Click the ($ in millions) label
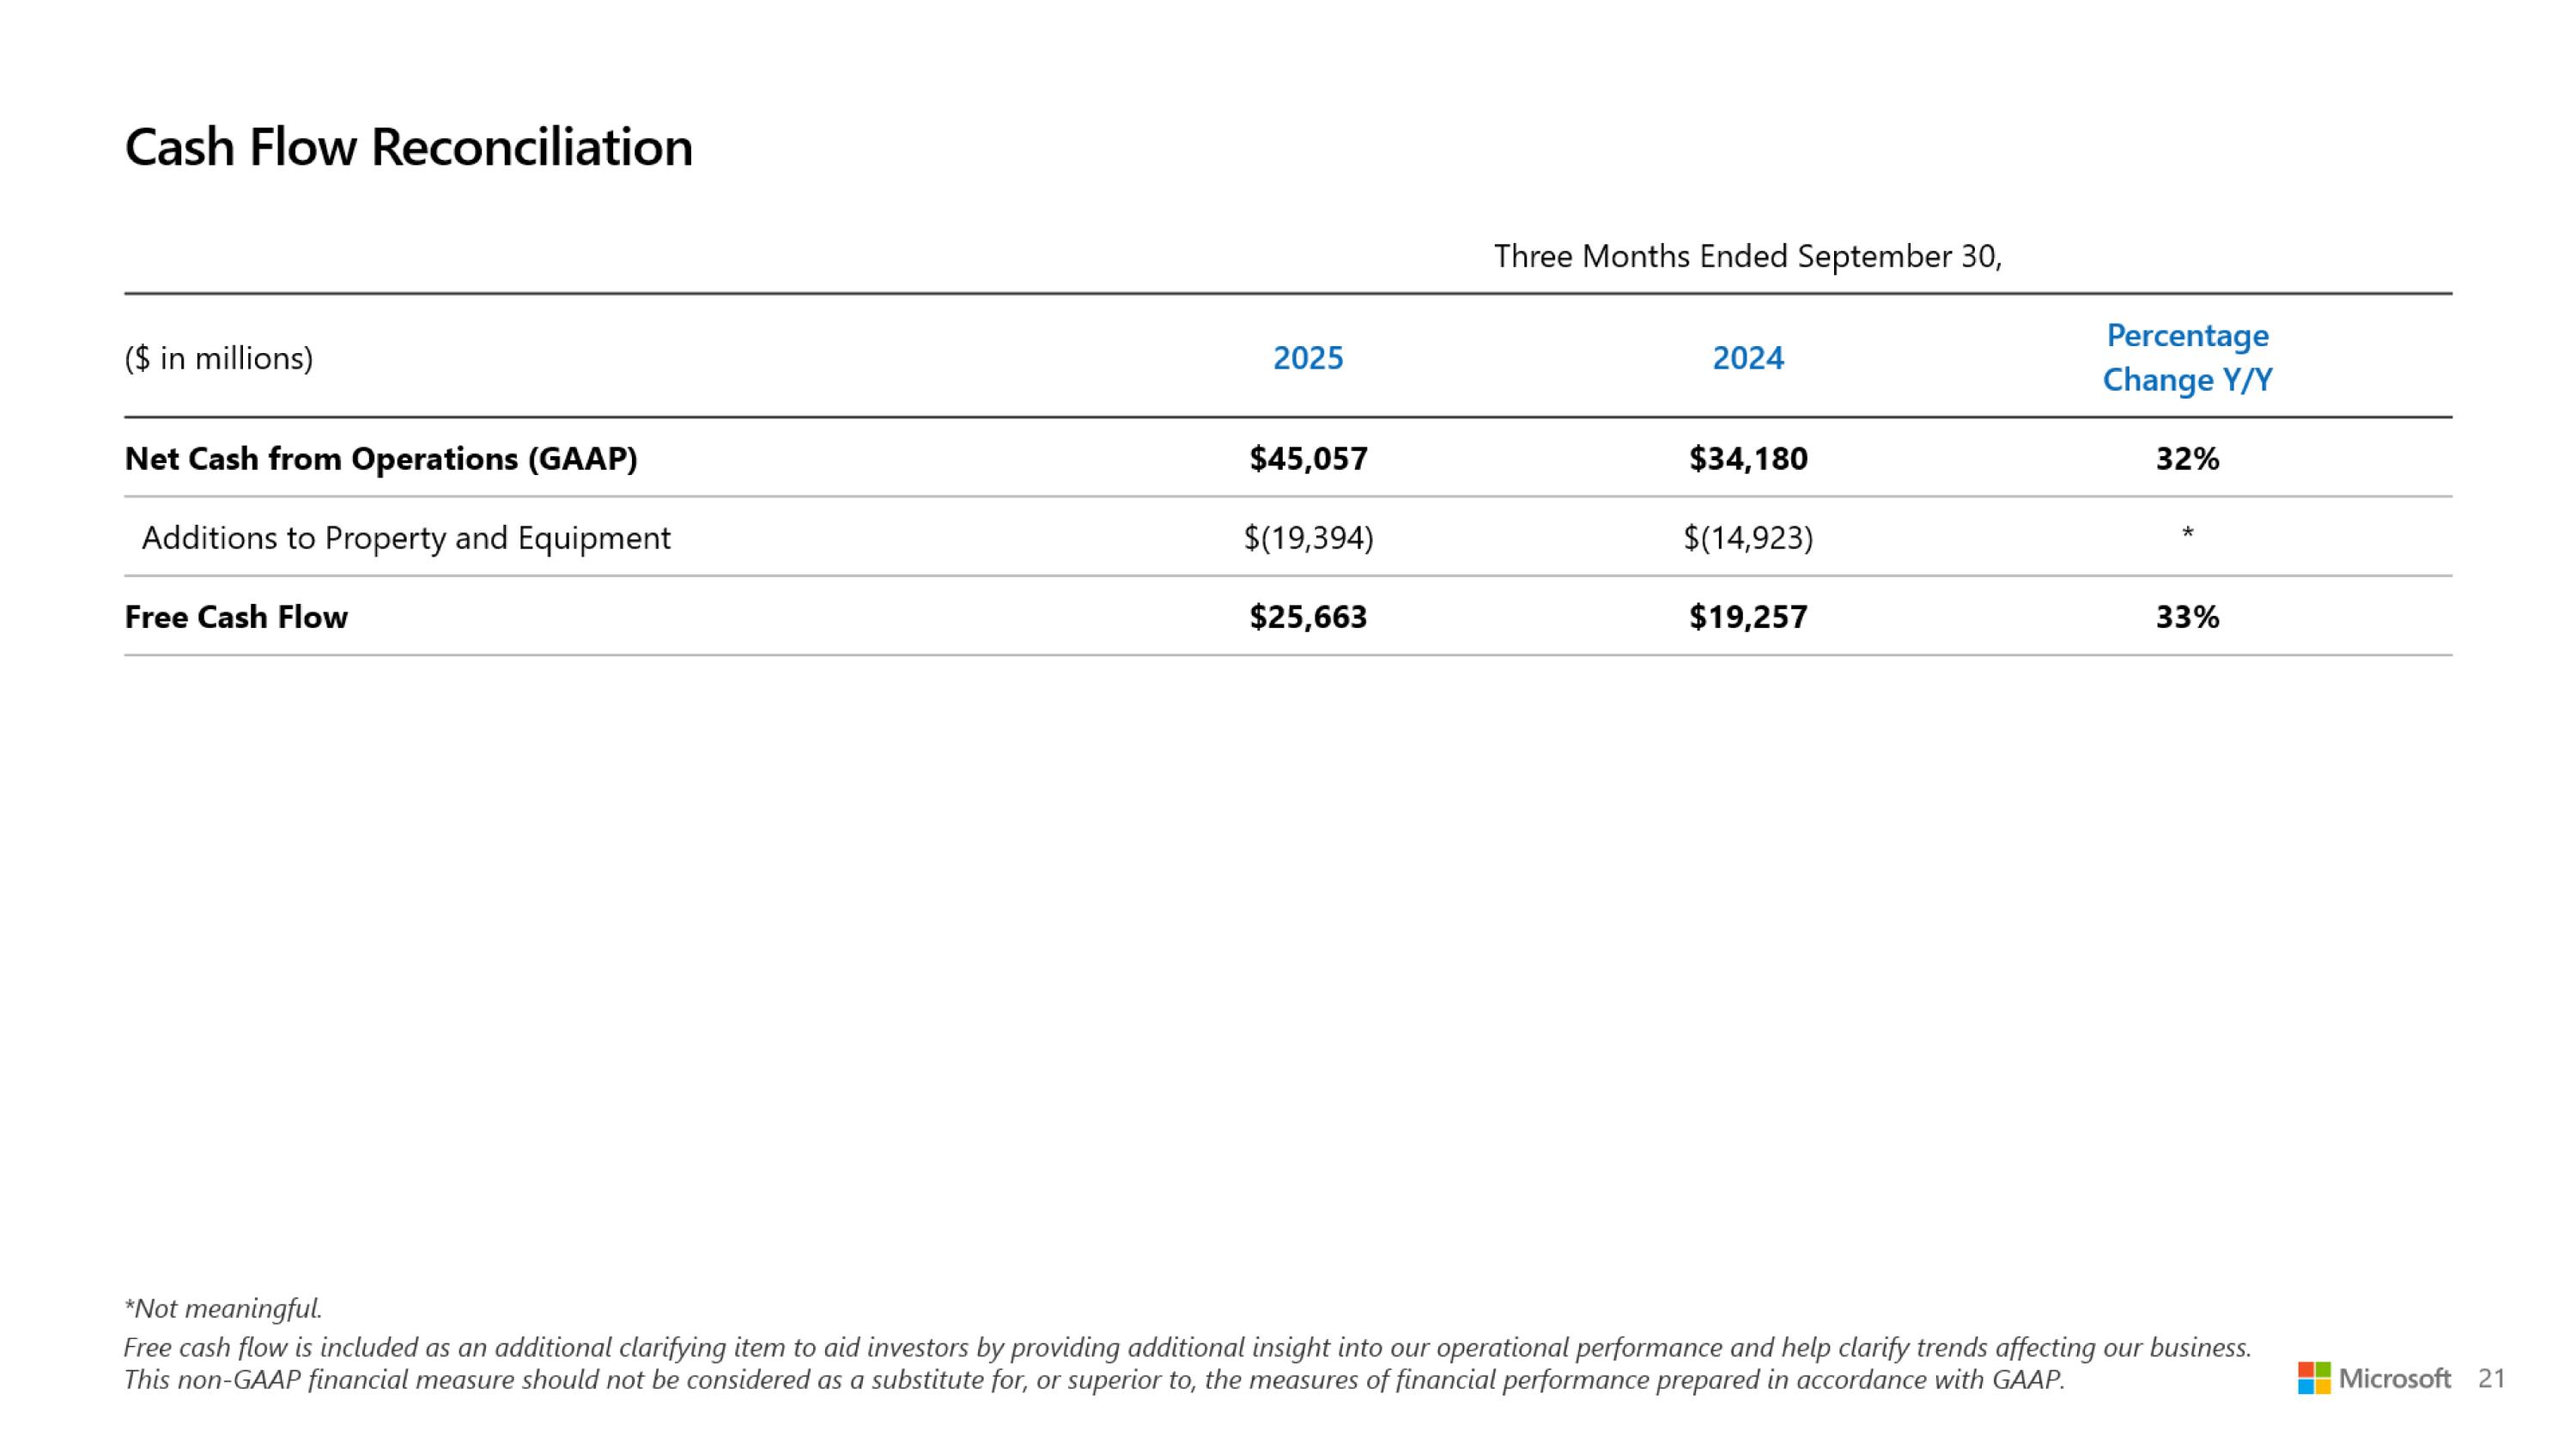This screenshot has height=1449, width=2576. tap(219, 358)
